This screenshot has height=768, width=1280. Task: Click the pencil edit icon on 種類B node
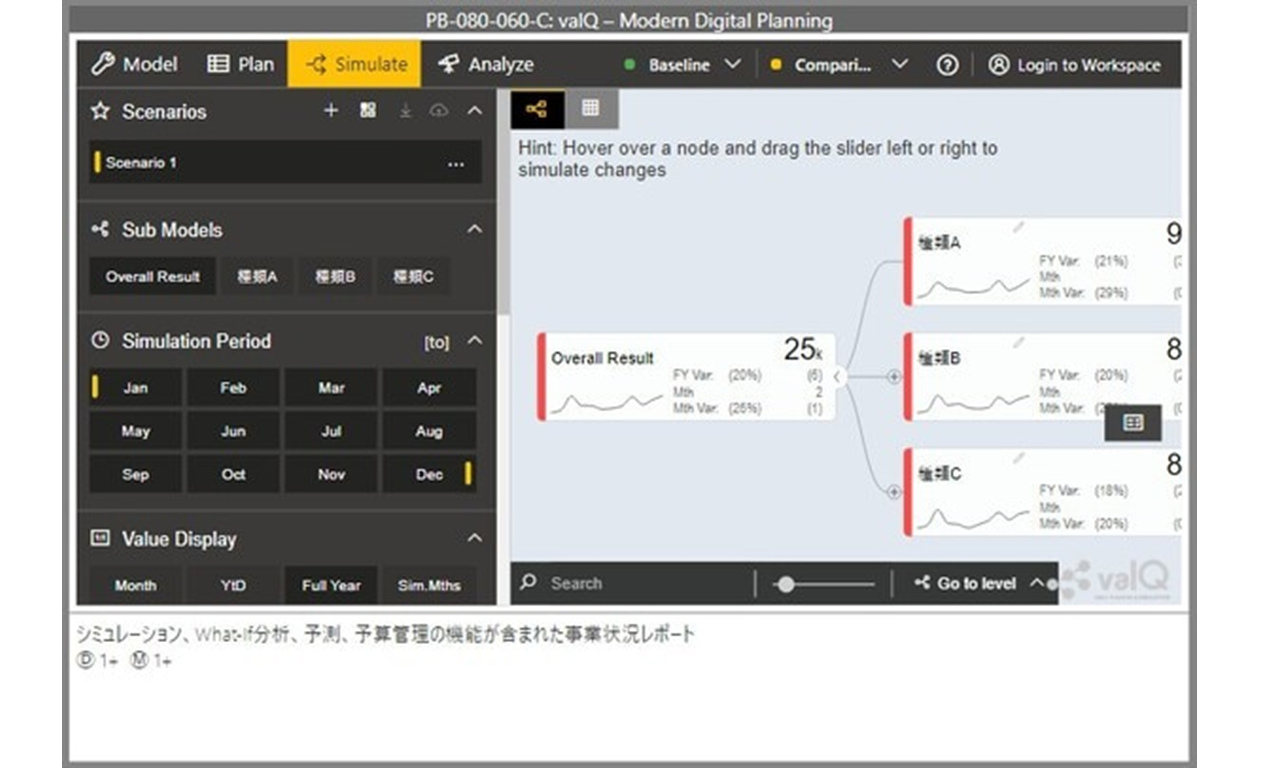pos(1018,343)
